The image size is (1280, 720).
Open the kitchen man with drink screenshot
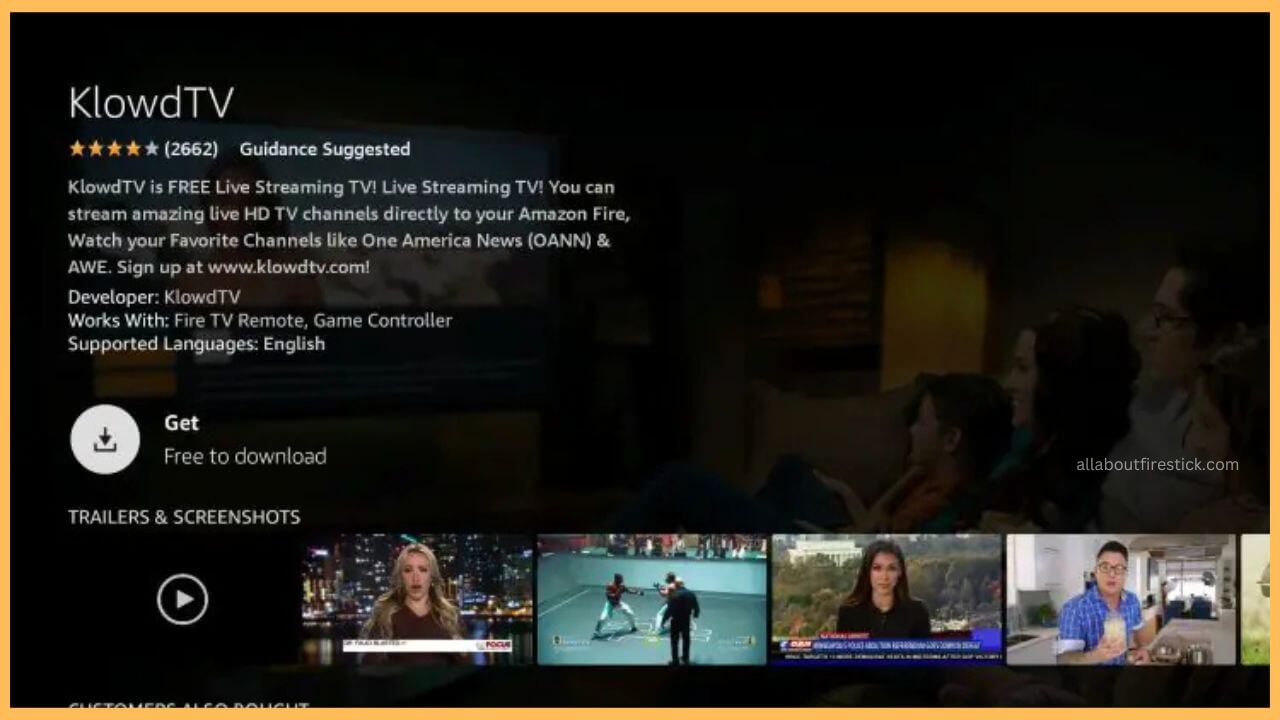point(1121,599)
